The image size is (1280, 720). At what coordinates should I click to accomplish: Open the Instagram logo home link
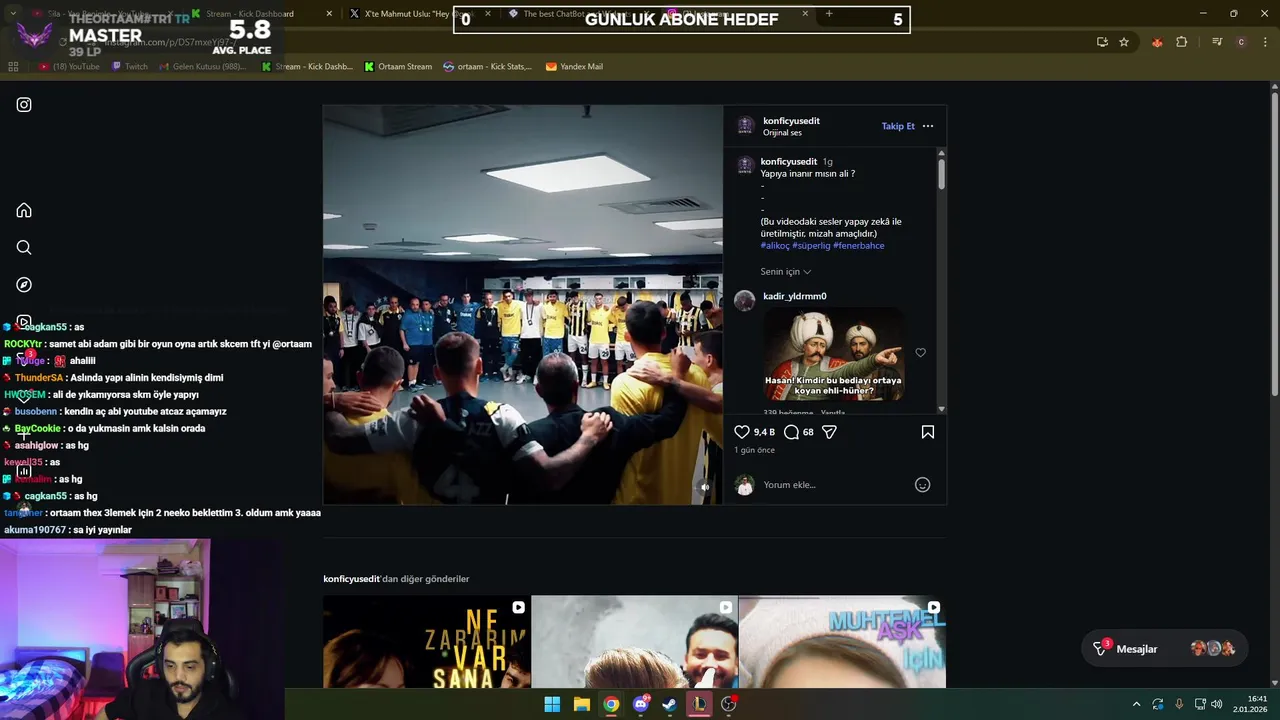point(24,105)
